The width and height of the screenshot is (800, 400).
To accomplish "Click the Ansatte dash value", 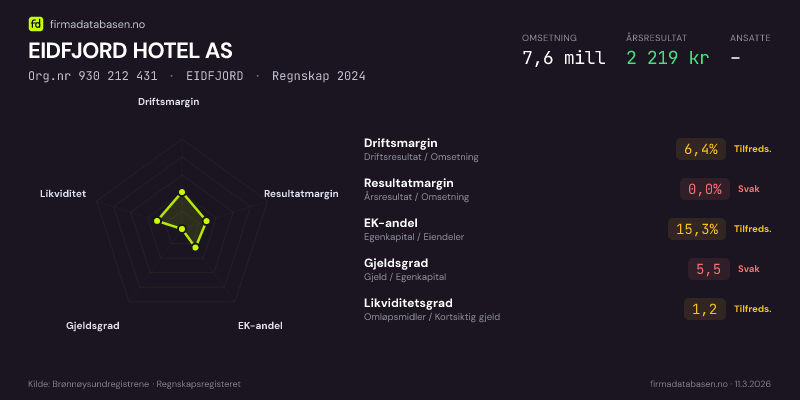I will (735, 58).
